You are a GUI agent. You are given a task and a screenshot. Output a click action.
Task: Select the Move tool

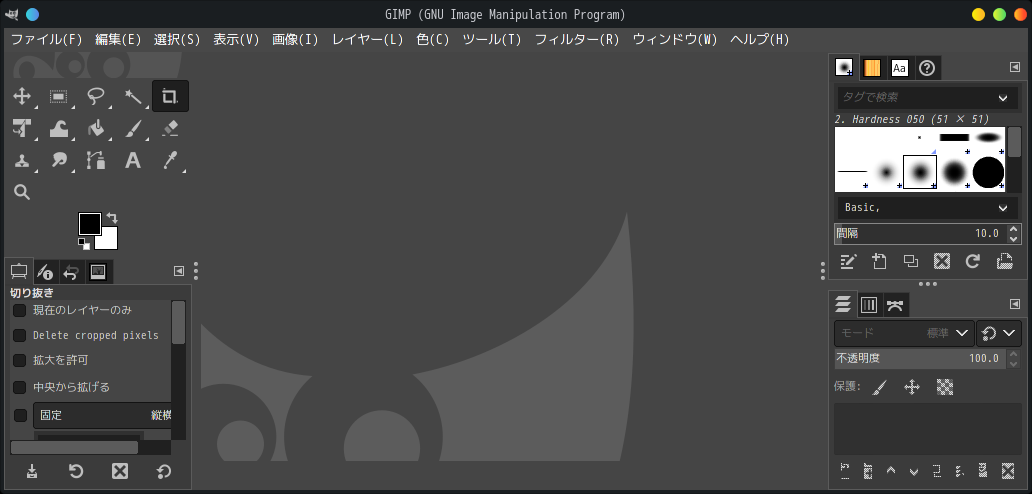click(22, 97)
